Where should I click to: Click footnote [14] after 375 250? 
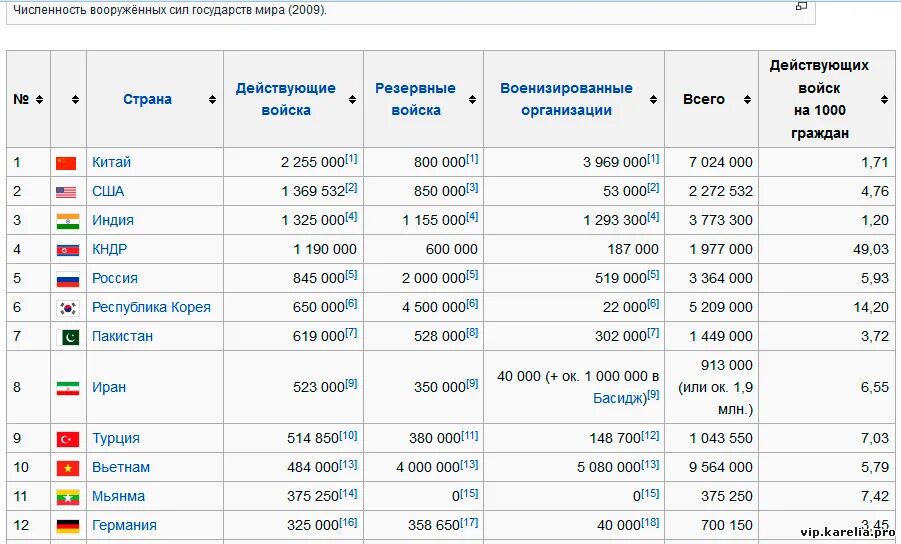click(348, 493)
